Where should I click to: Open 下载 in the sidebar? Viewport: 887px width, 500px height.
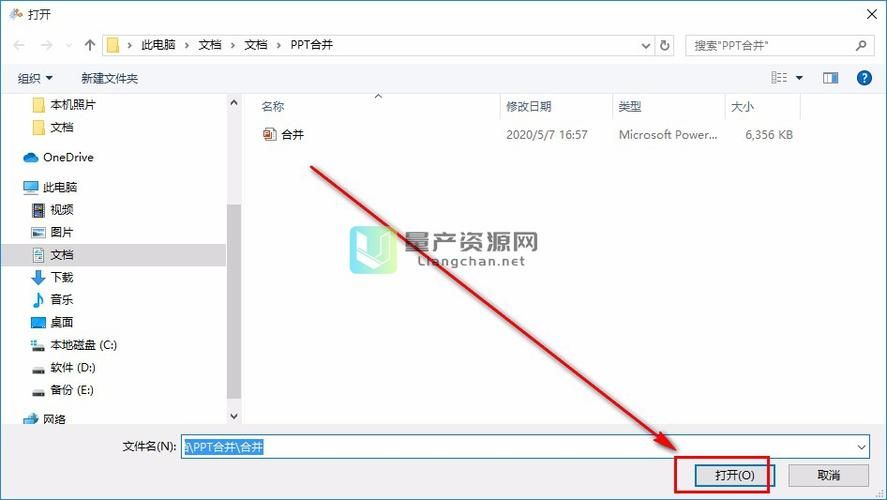pyautogui.click(x=52, y=277)
